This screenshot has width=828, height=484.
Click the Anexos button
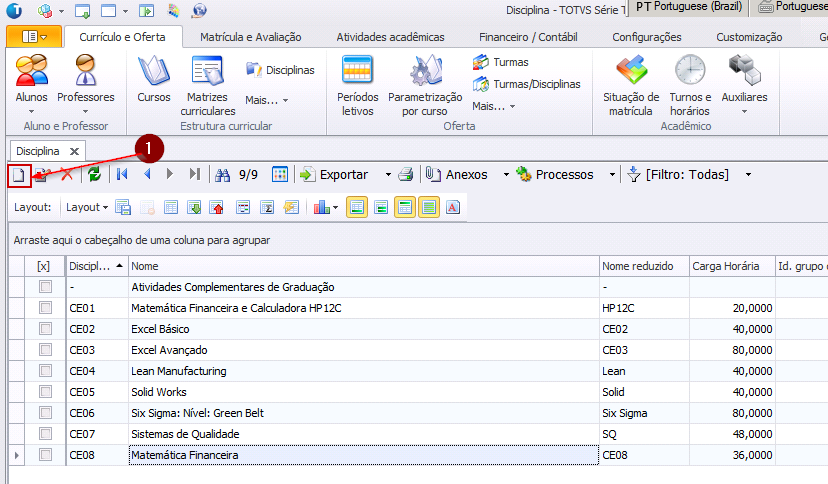click(457, 175)
